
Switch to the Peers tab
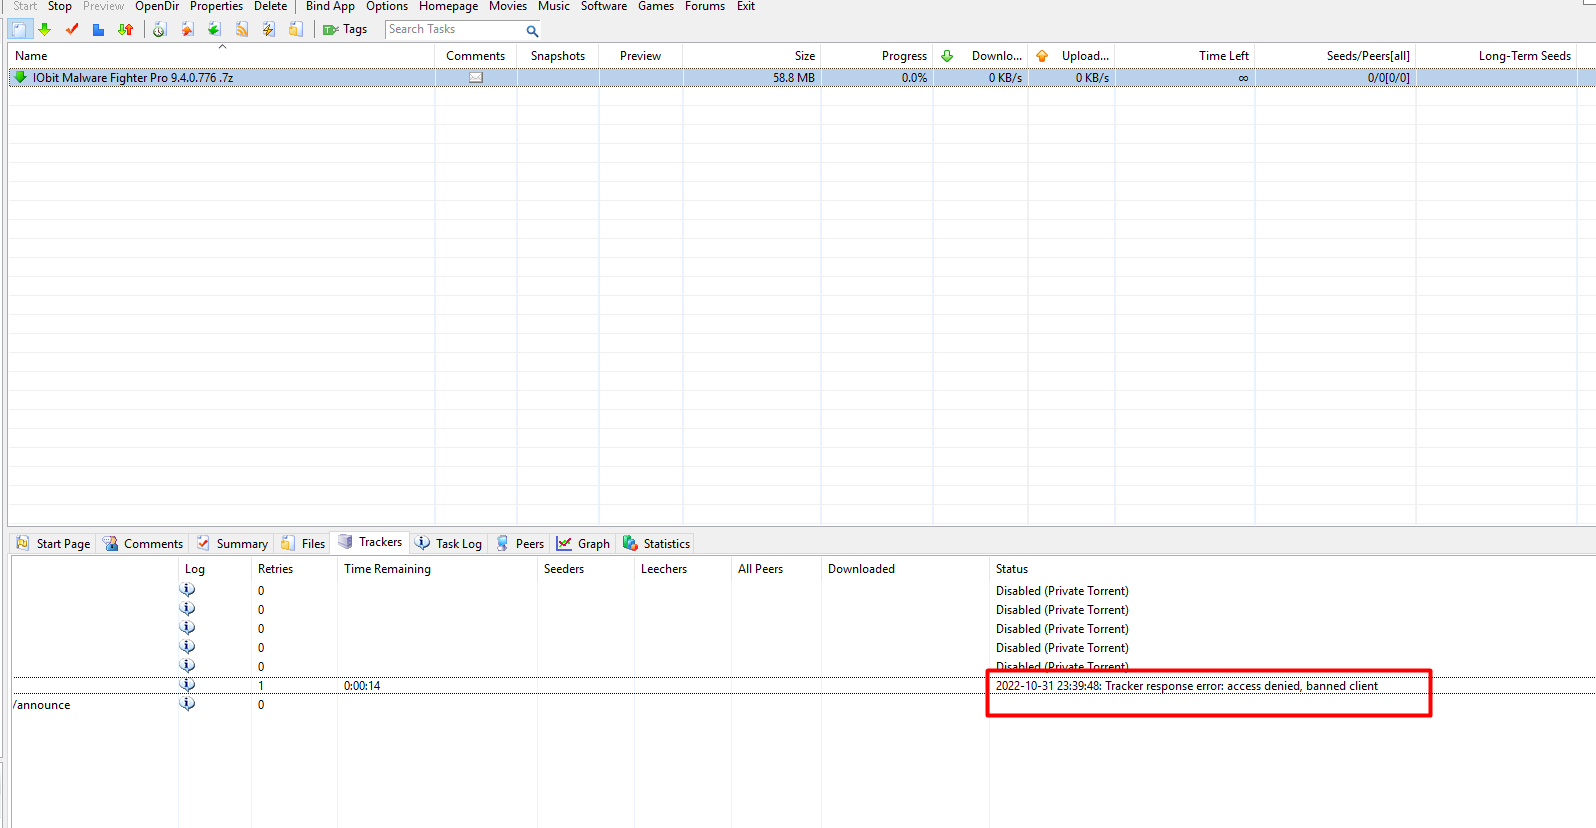coord(520,543)
